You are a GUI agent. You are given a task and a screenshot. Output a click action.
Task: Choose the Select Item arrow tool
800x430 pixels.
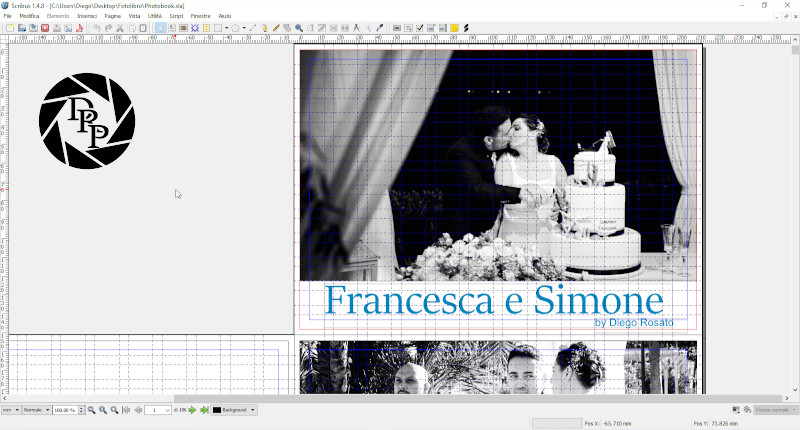[x=161, y=28]
